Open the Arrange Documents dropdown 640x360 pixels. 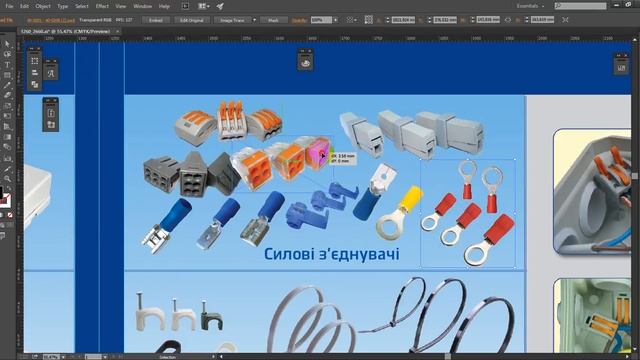pyautogui.click(x=204, y=6)
